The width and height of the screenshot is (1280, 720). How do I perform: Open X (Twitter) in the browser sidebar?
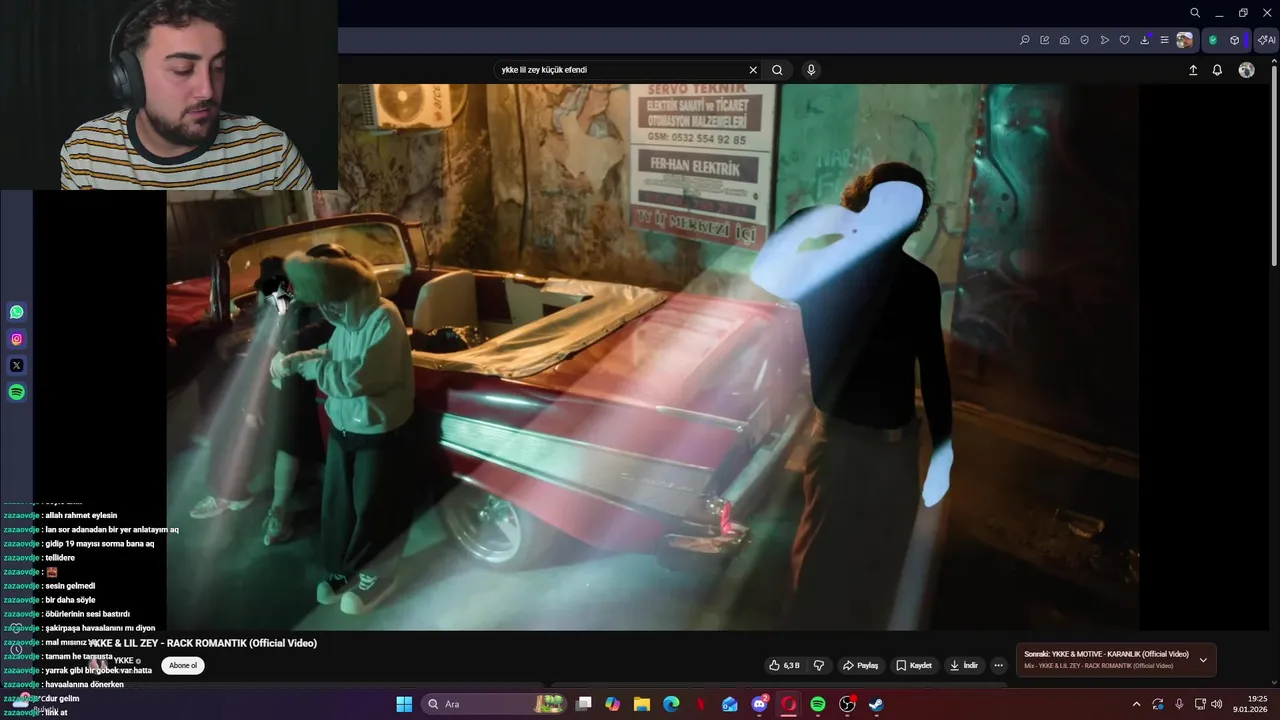[17, 366]
